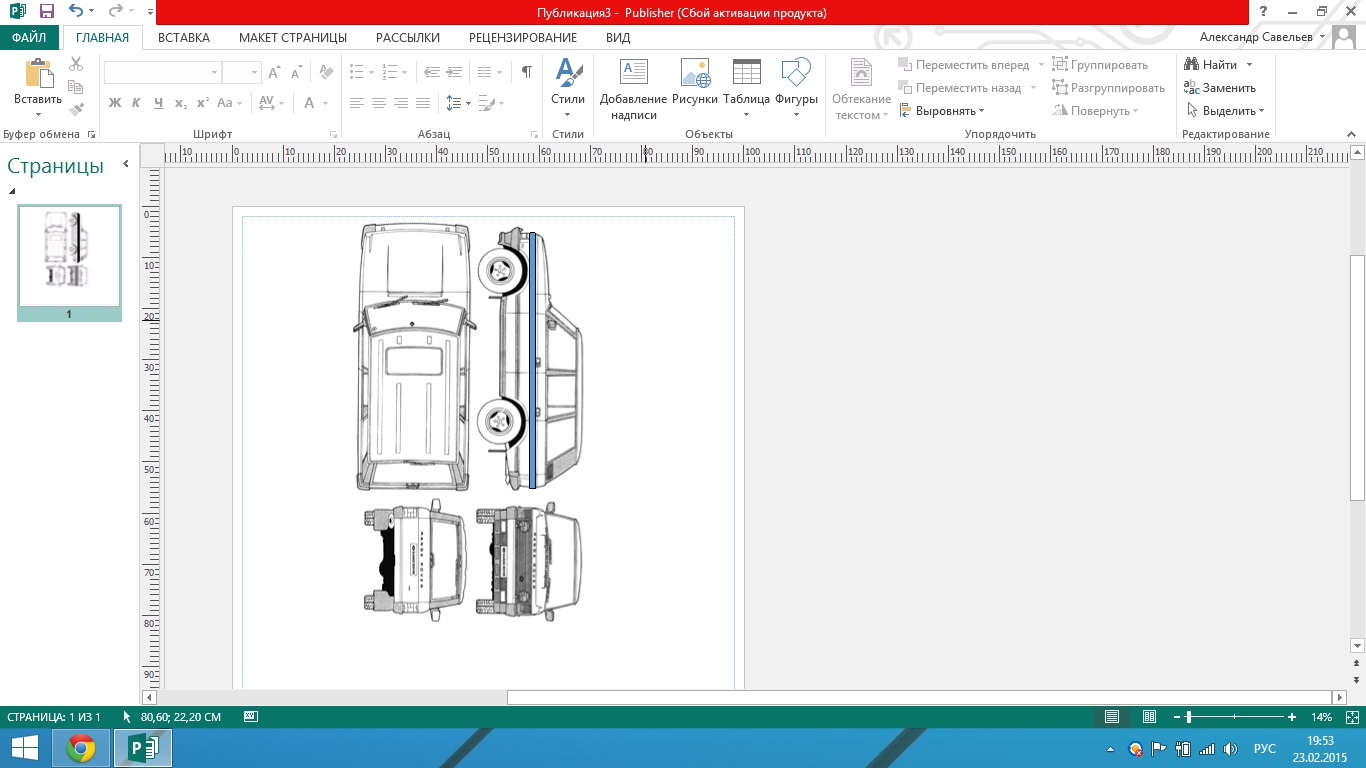
Task: Open the Выделить select dropdown
Action: (x=1225, y=111)
